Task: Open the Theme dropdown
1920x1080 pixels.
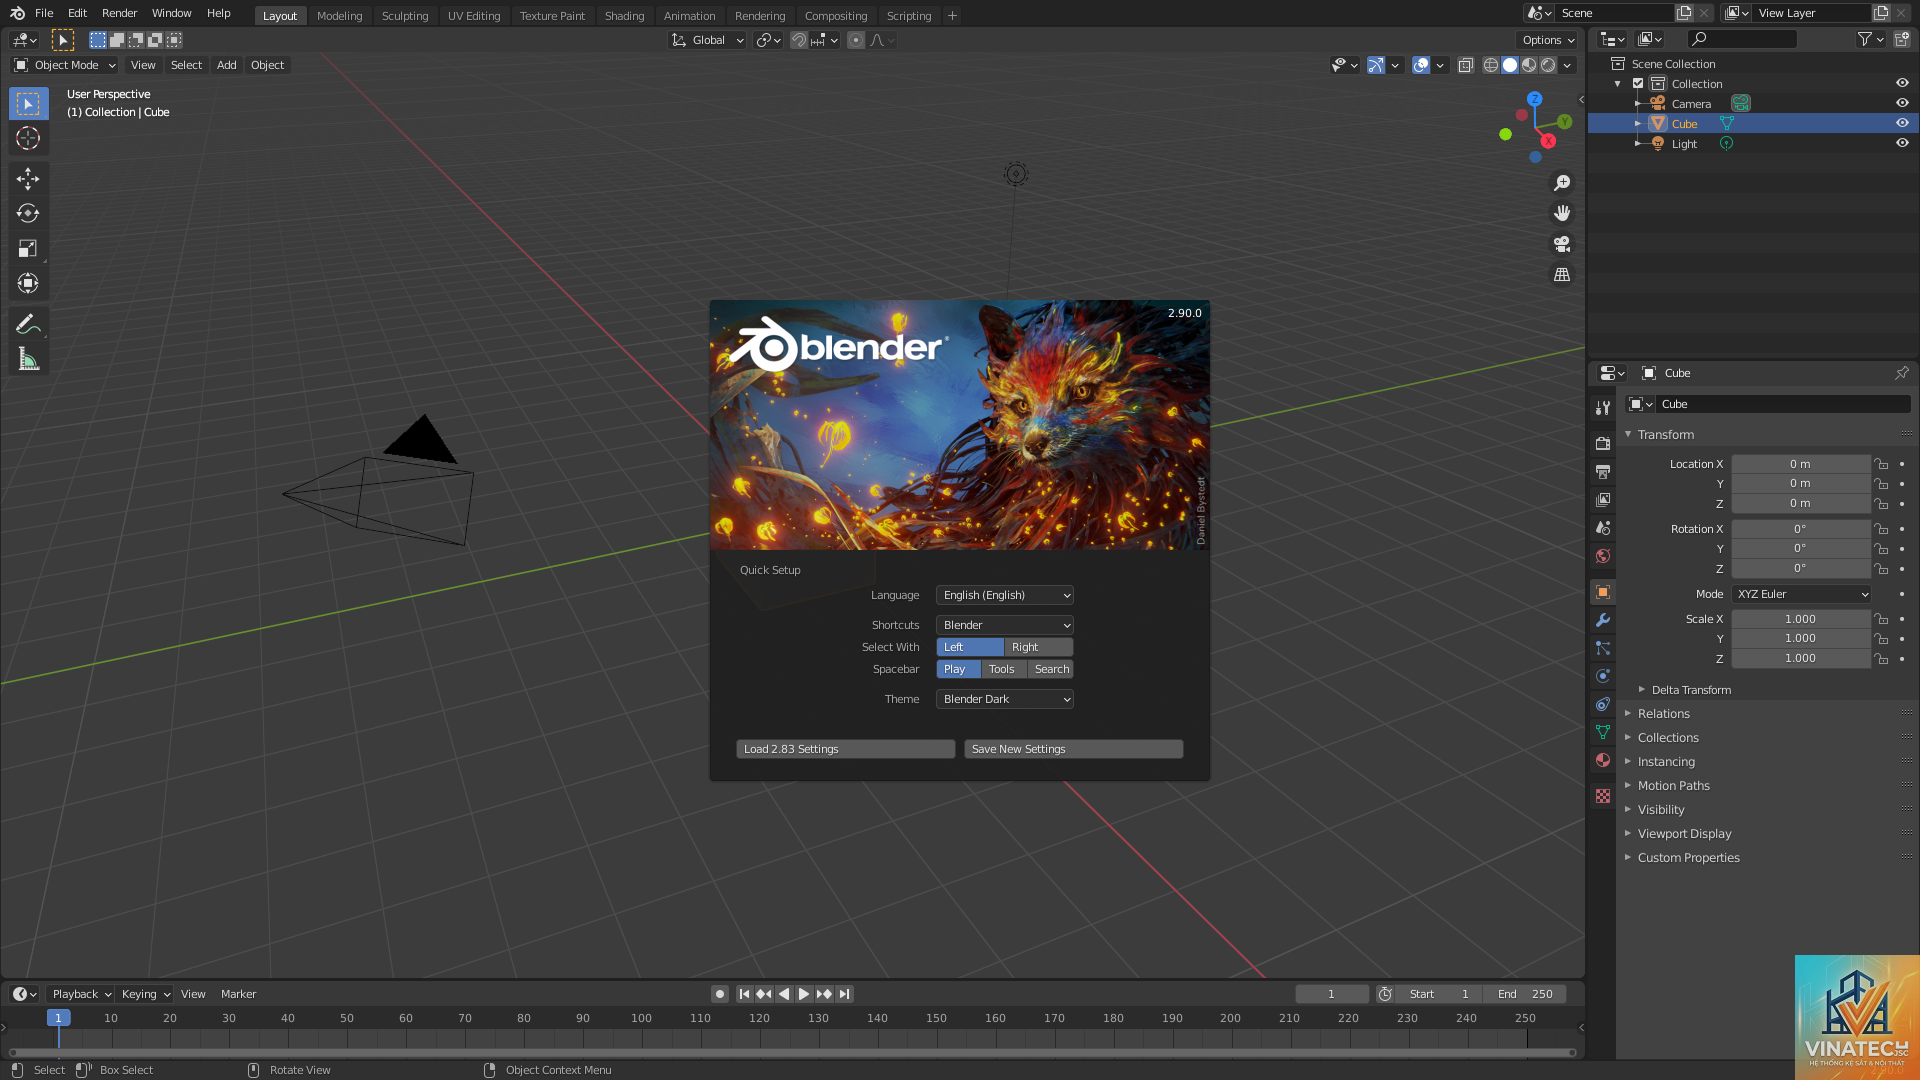Action: (1005, 699)
